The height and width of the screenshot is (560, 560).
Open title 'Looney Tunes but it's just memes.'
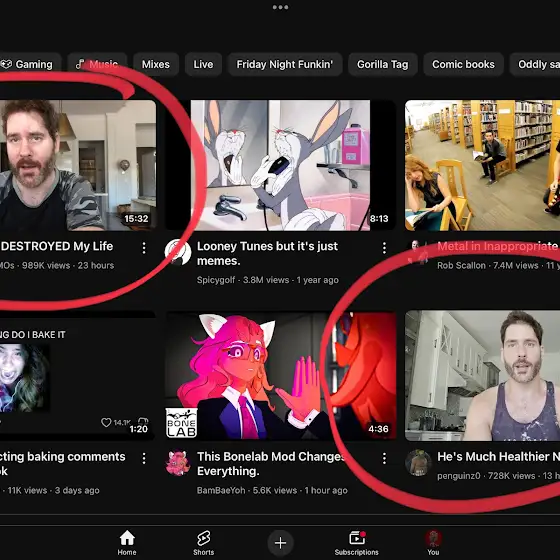tap(267, 254)
